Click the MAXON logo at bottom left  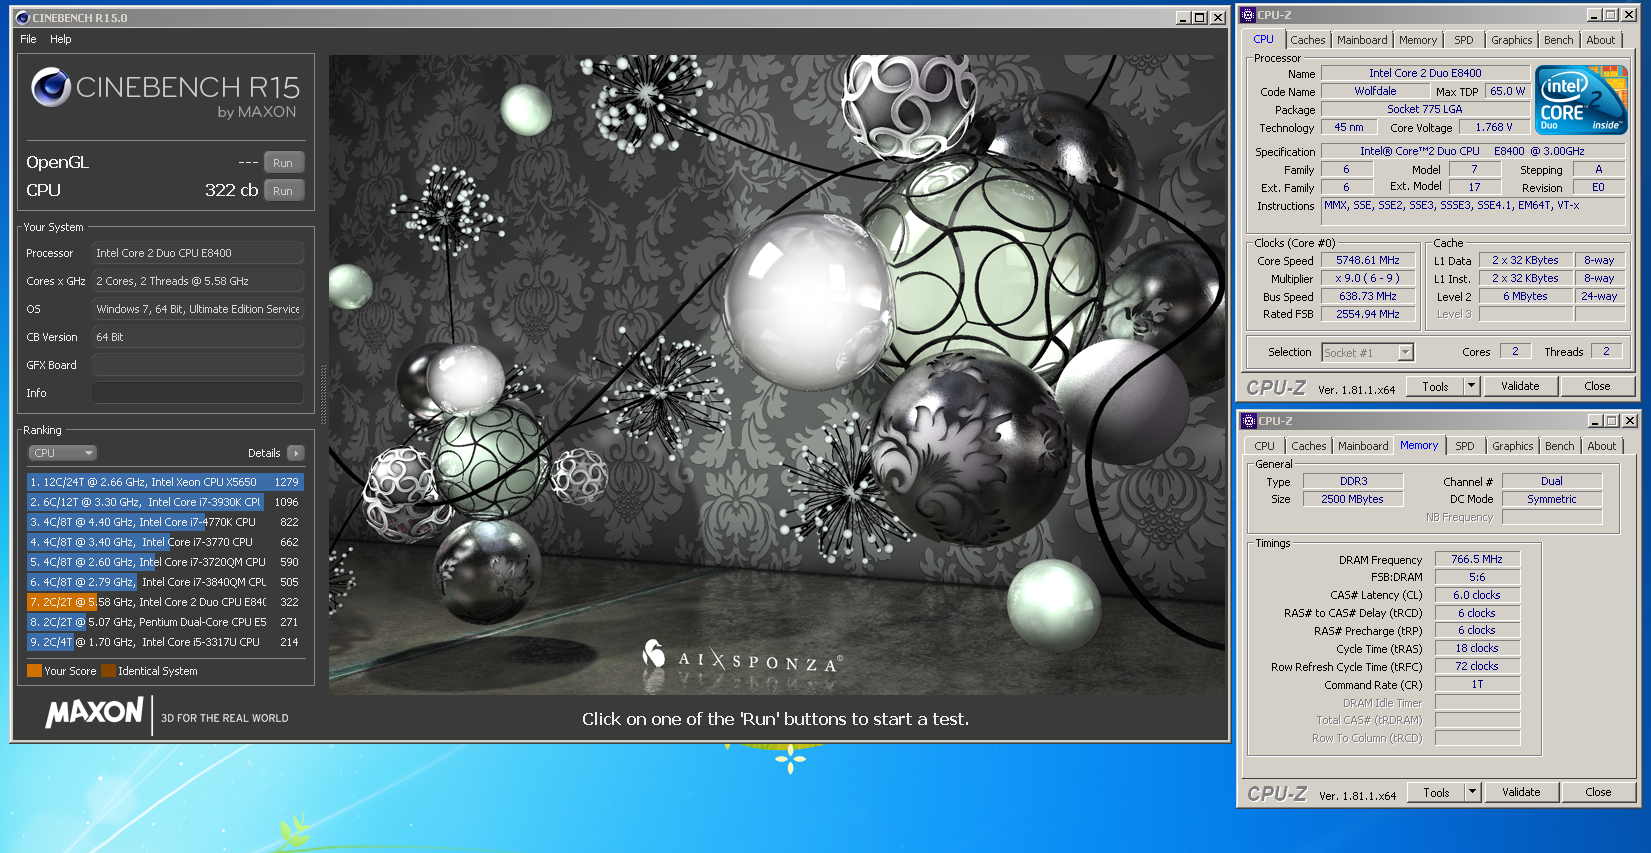tap(95, 713)
